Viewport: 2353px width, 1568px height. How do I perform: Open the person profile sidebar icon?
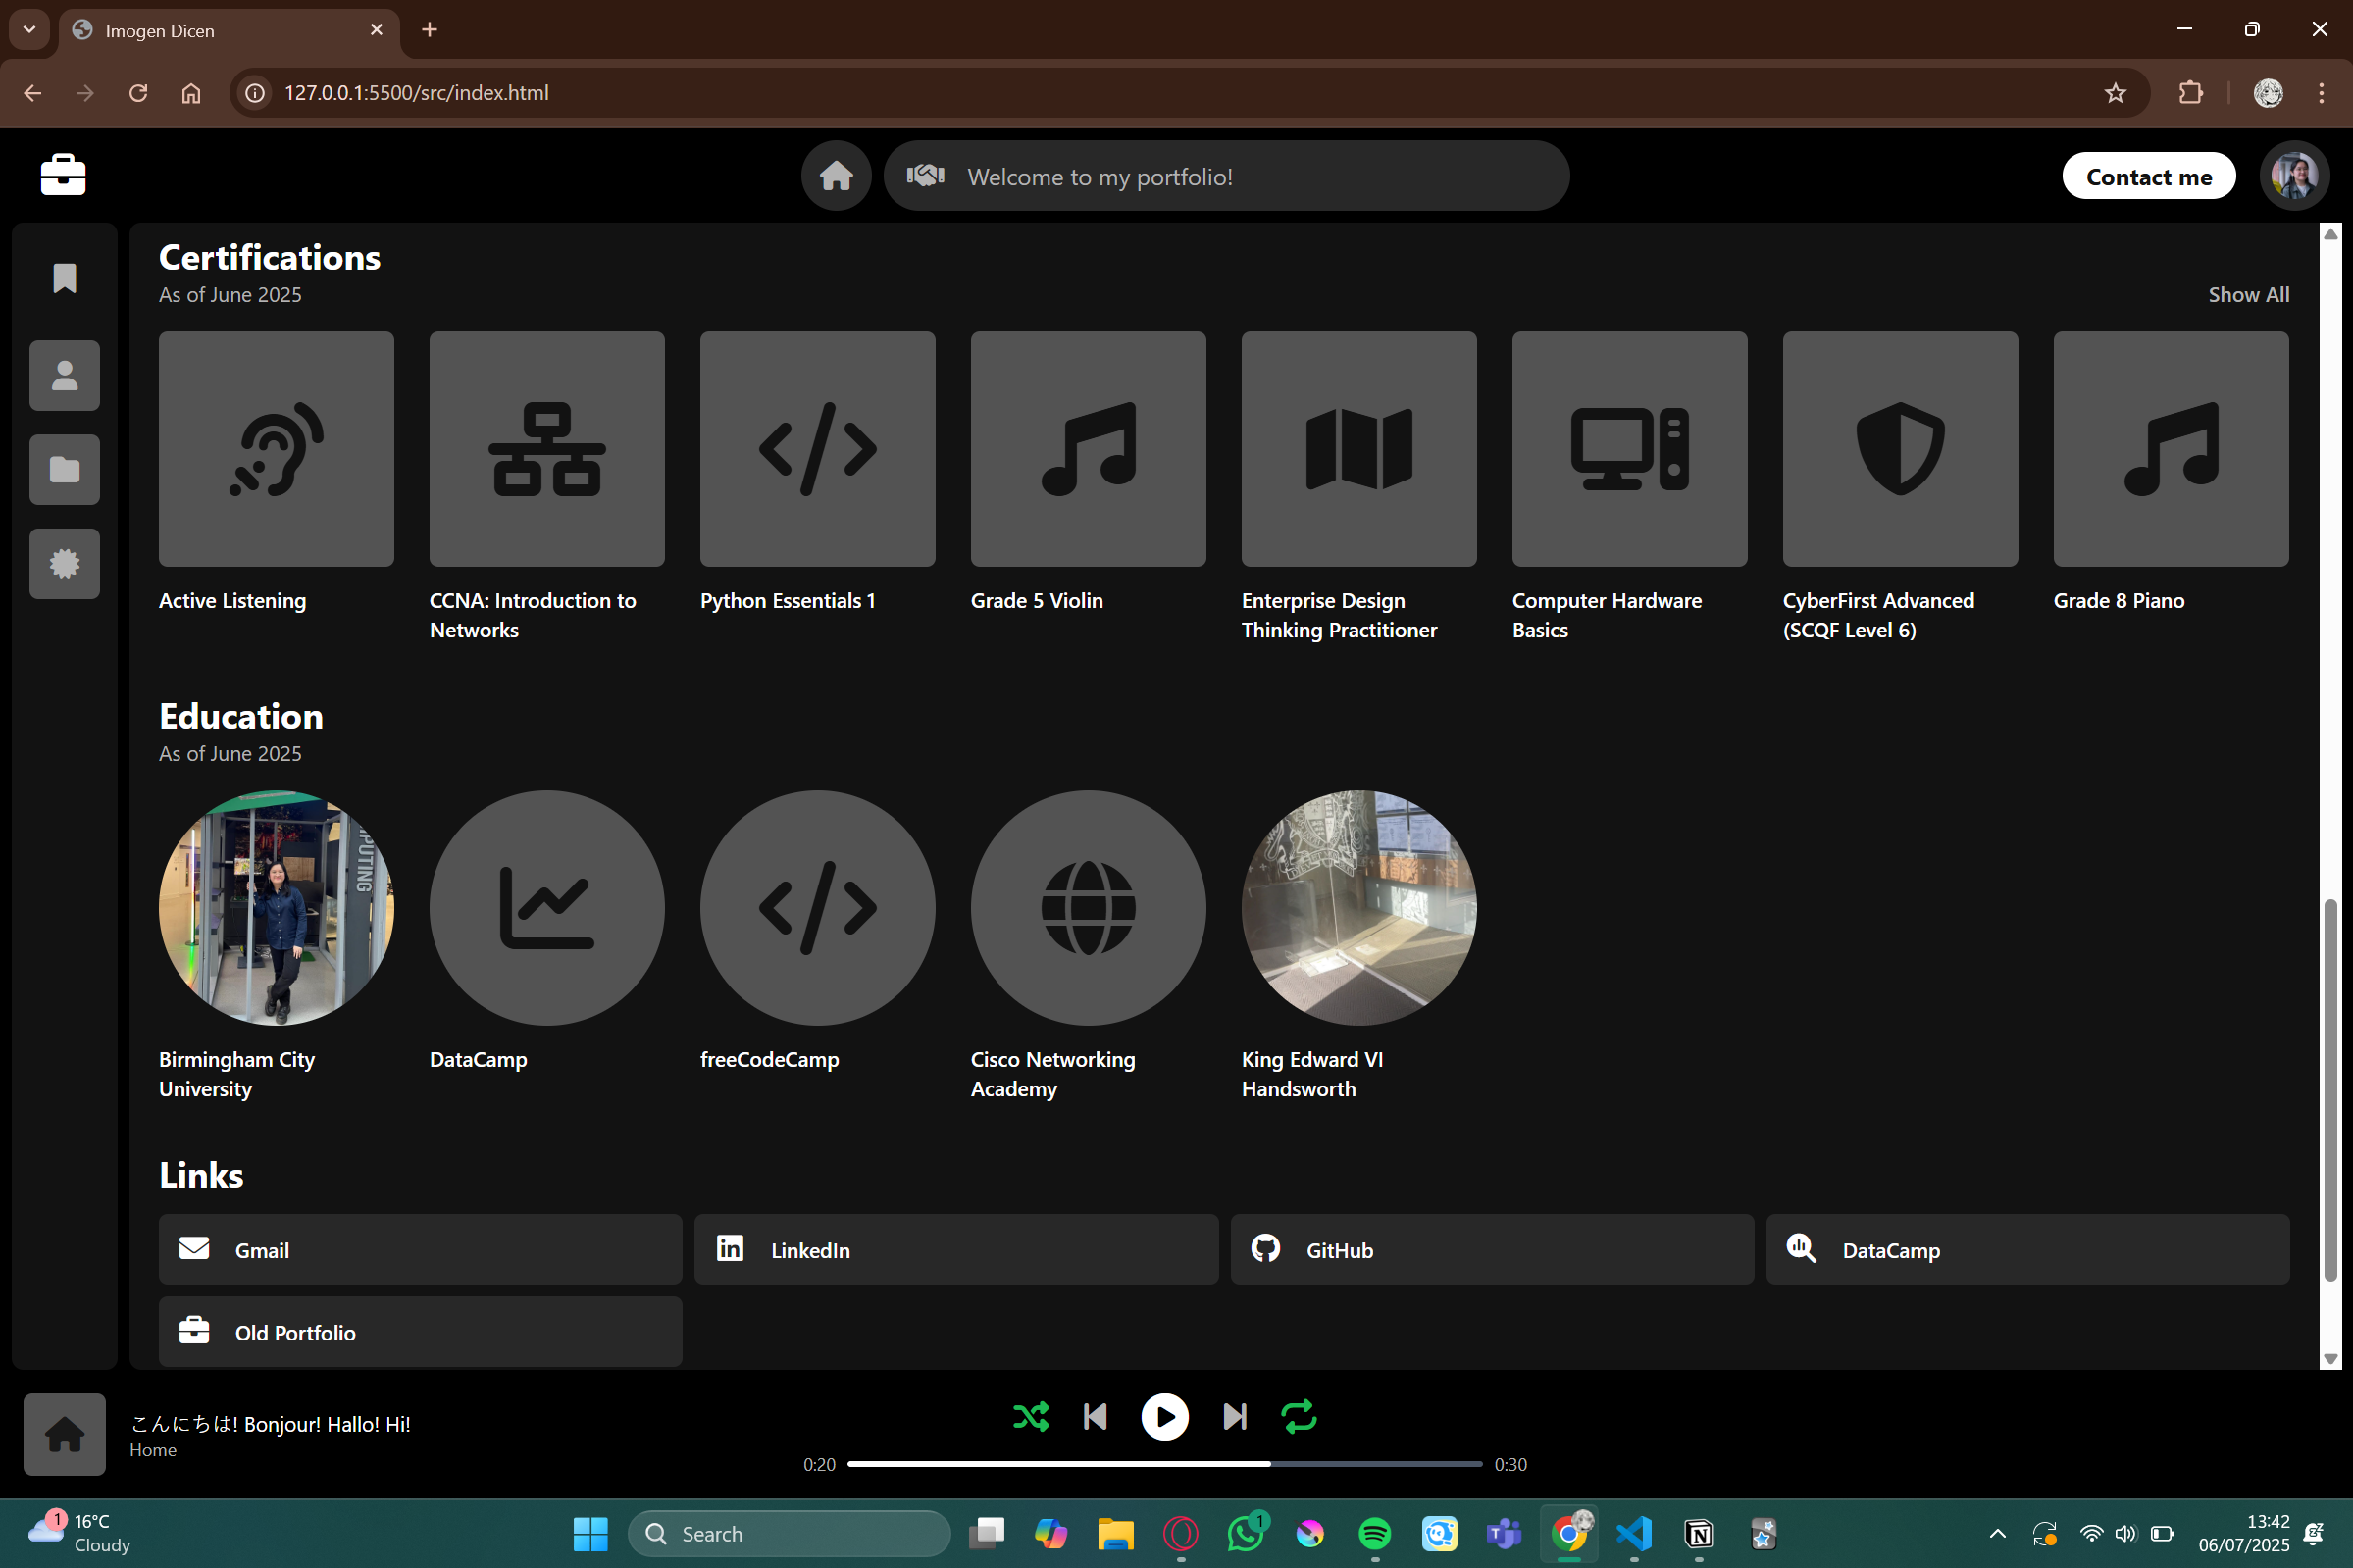(x=64, y=376)
